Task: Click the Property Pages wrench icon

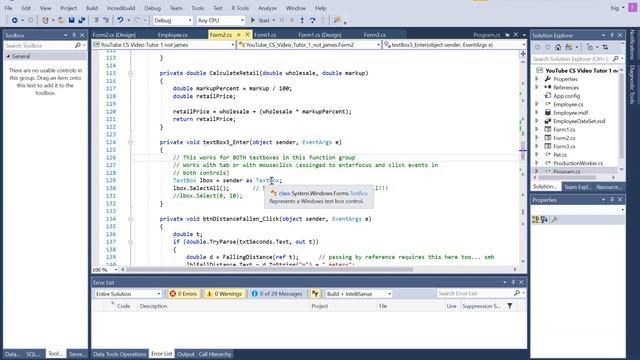Action: [555, 220]
